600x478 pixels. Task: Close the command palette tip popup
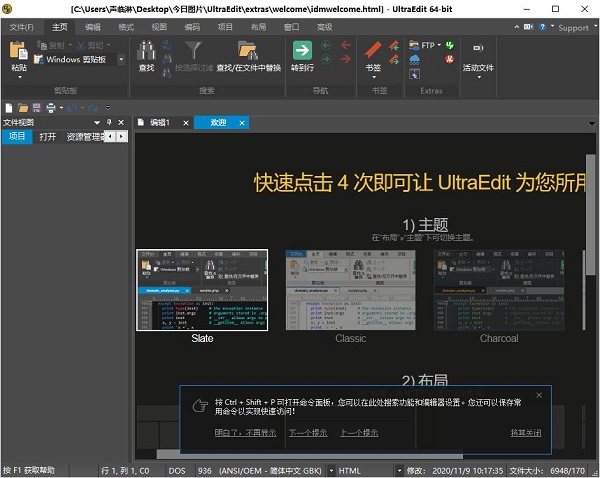pos(539,395)
